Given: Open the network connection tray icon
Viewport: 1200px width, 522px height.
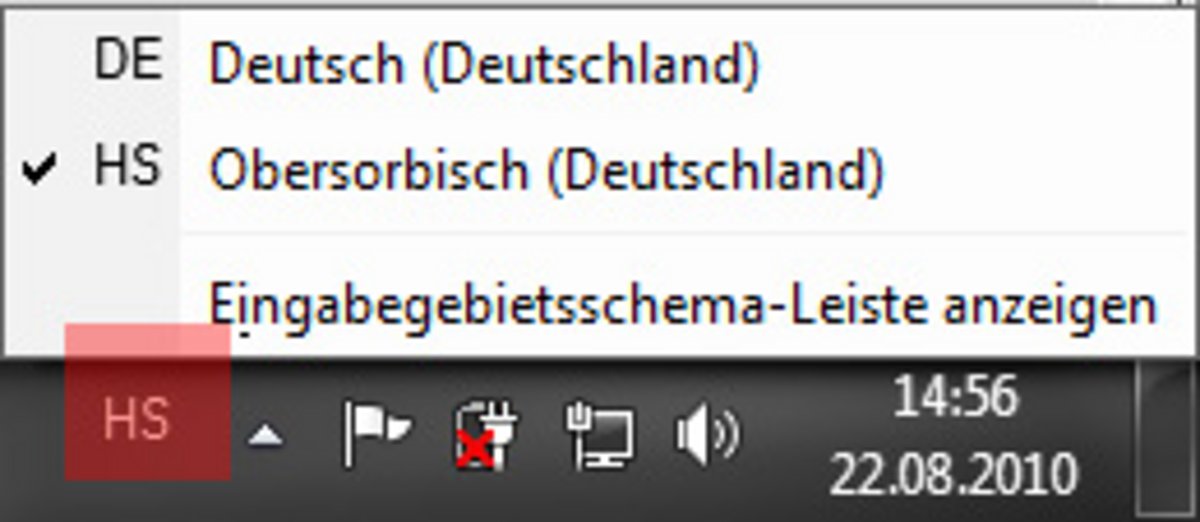Looking at the screenshot, I should (598, 435).
